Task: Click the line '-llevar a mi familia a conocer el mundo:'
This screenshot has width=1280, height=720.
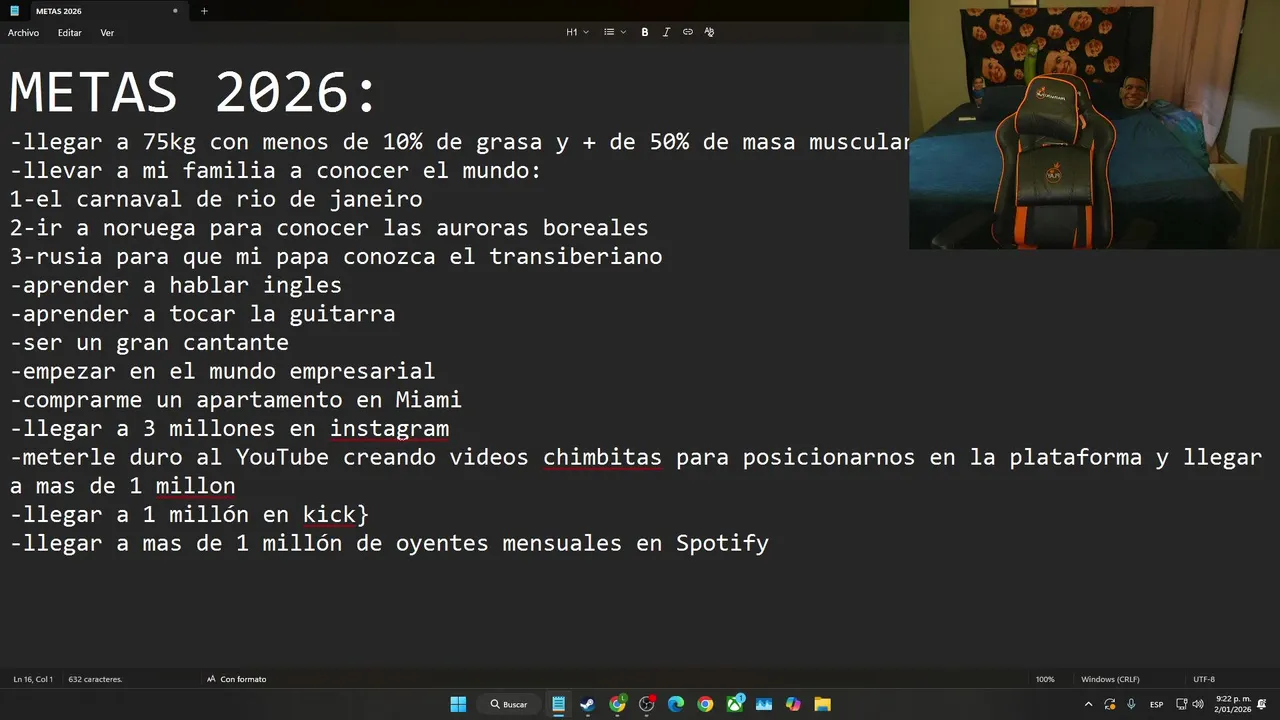Action: coord(276,170)
